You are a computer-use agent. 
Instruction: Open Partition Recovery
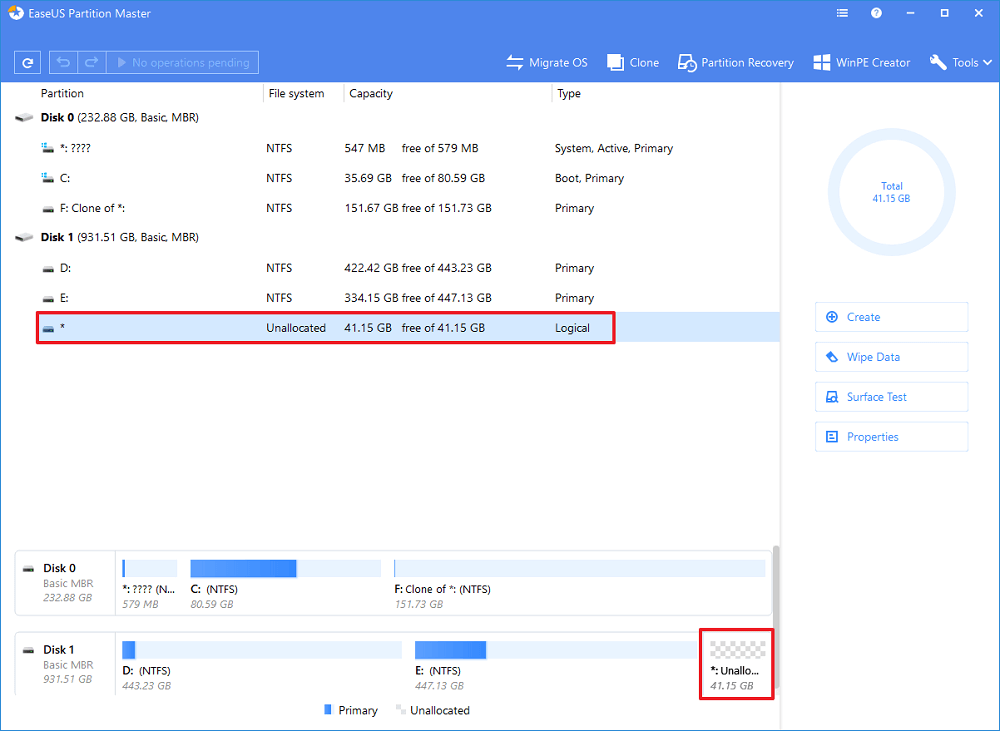(x=735, y=63)
